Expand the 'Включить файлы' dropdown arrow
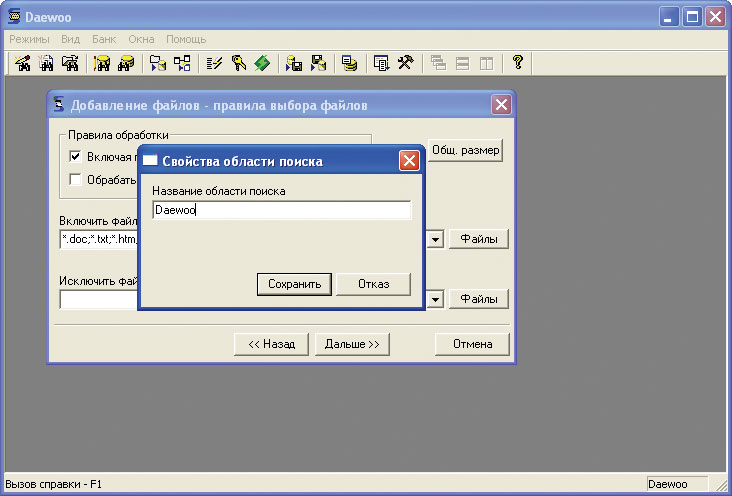 (437, 240)
